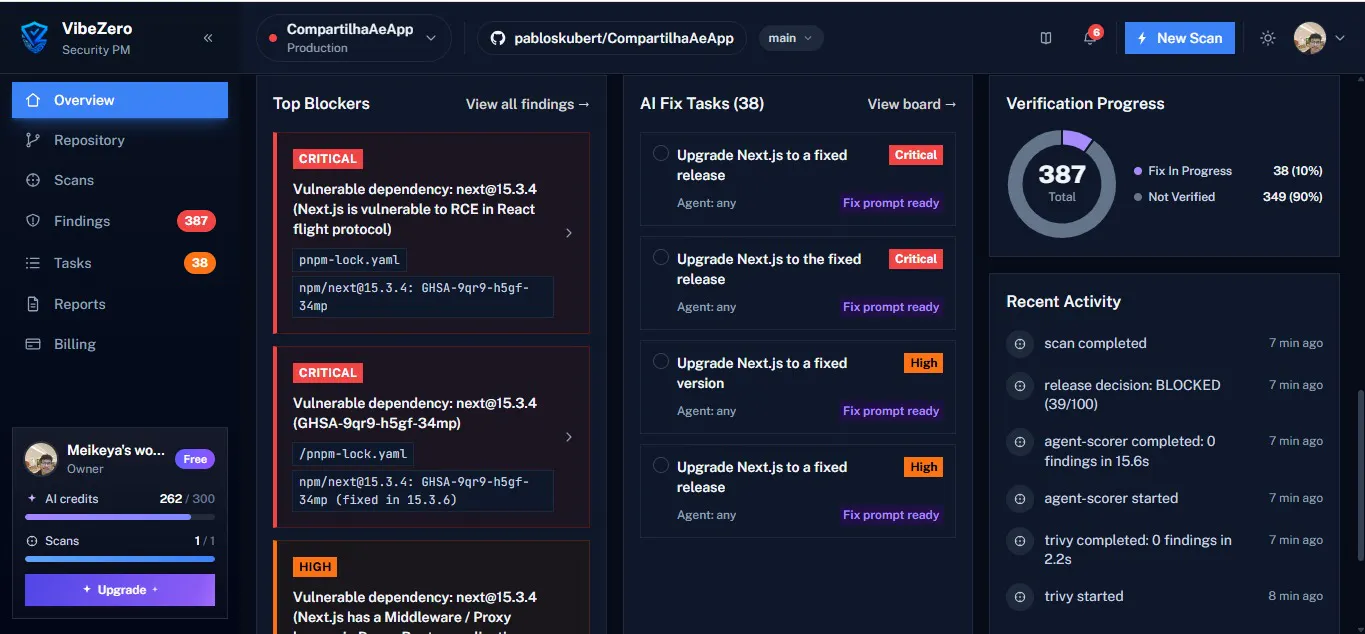Open the HIGH severity blocker card
Viewport: 1365px width, 634px height.
[x=431, y=587]
